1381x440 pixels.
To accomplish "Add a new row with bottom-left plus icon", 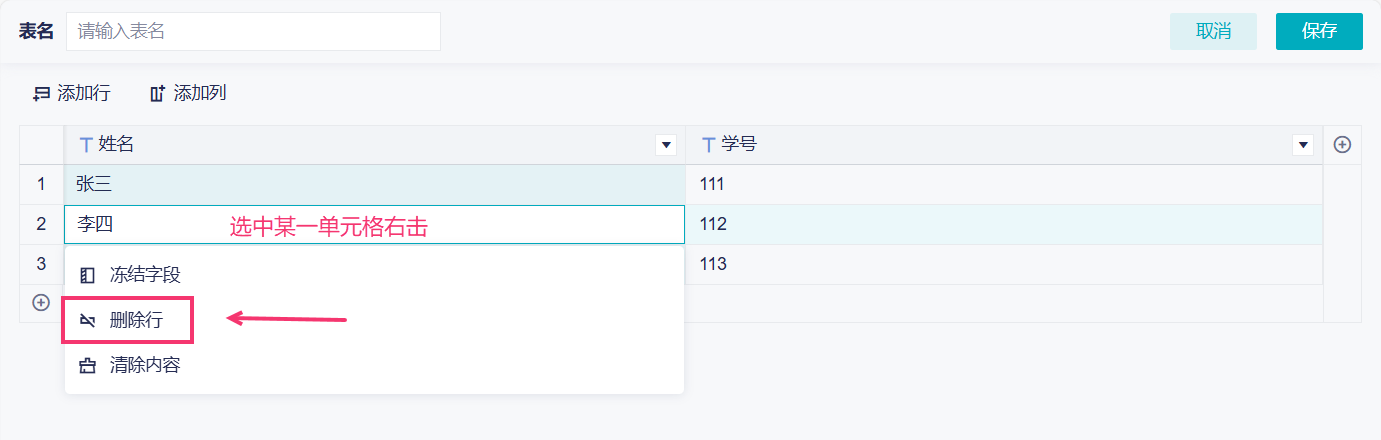I will tap(41, 302).
